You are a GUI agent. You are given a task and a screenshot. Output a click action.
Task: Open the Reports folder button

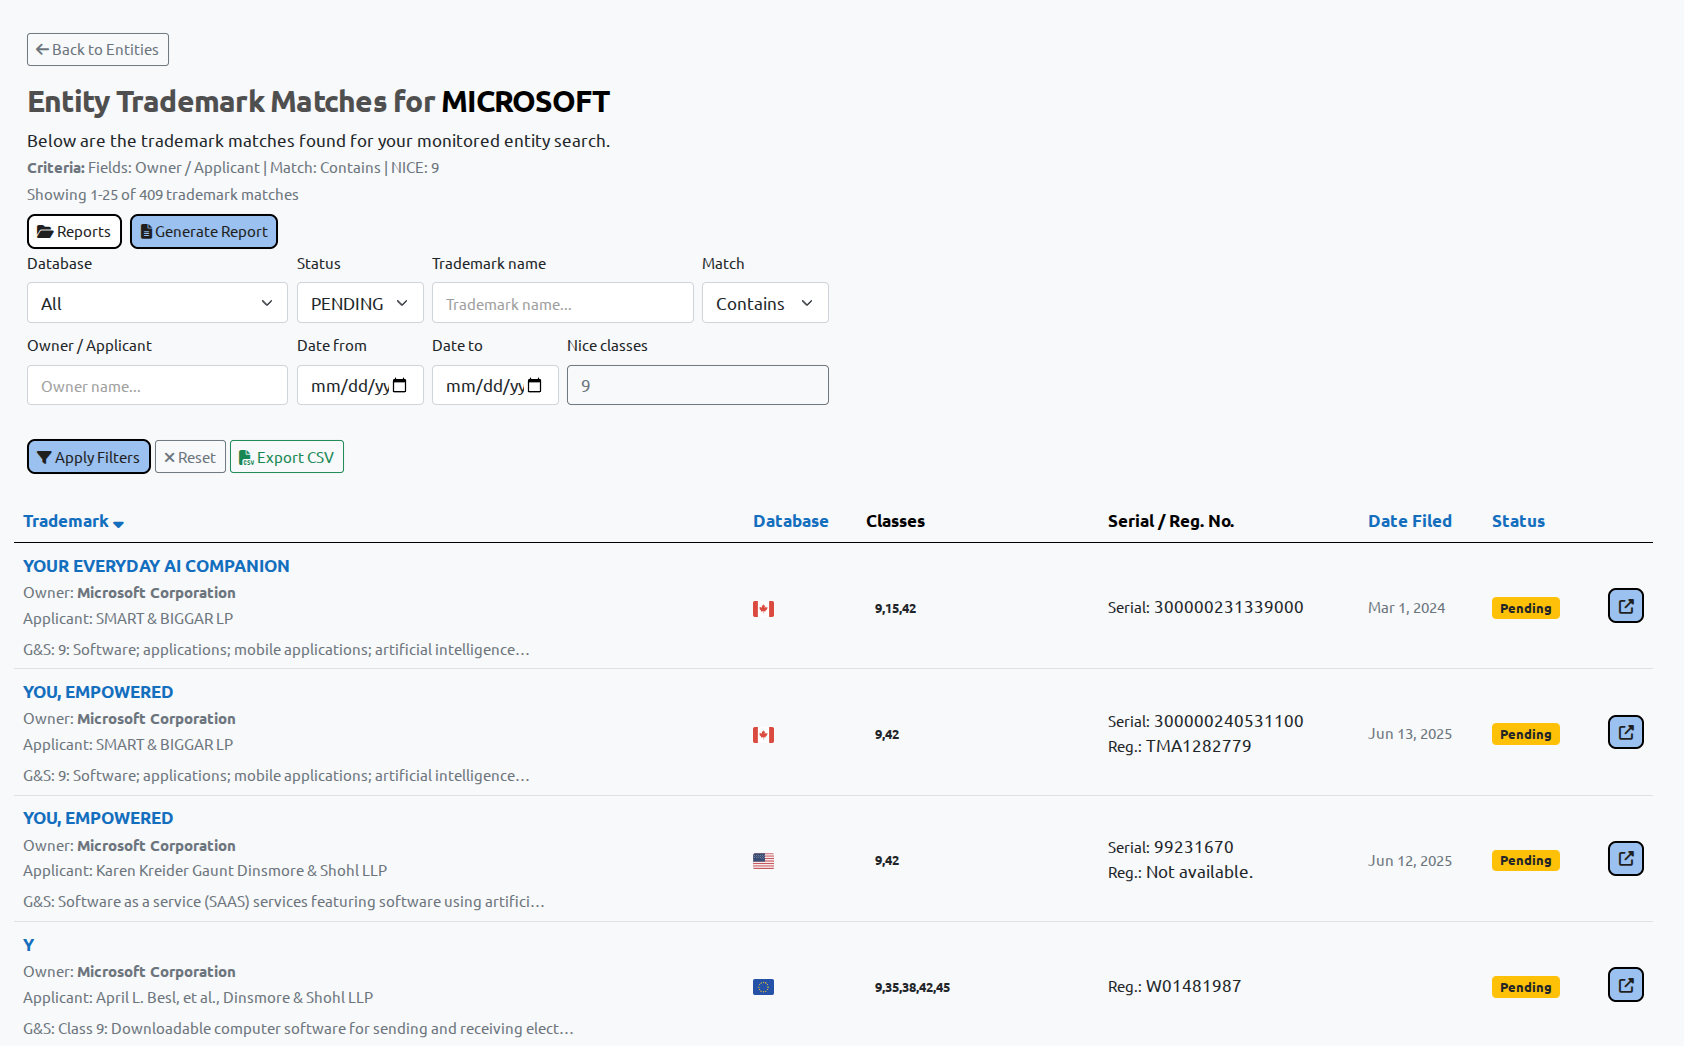(74, 231)
